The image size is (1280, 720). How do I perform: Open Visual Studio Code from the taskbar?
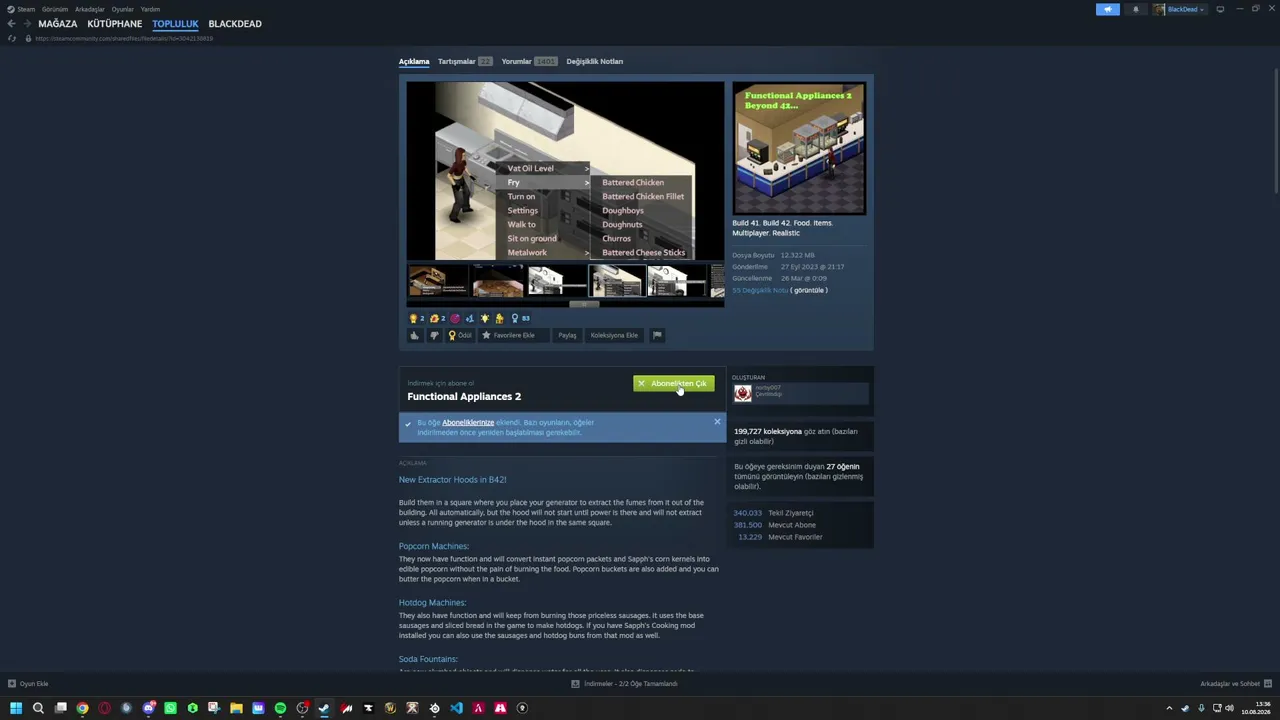[456, 708]
